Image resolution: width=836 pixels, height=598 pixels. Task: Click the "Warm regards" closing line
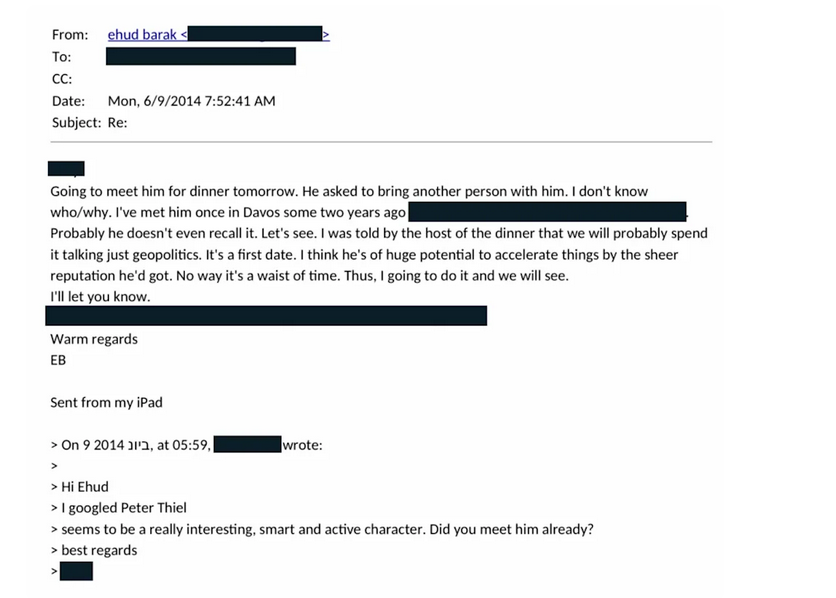point(94,339)
